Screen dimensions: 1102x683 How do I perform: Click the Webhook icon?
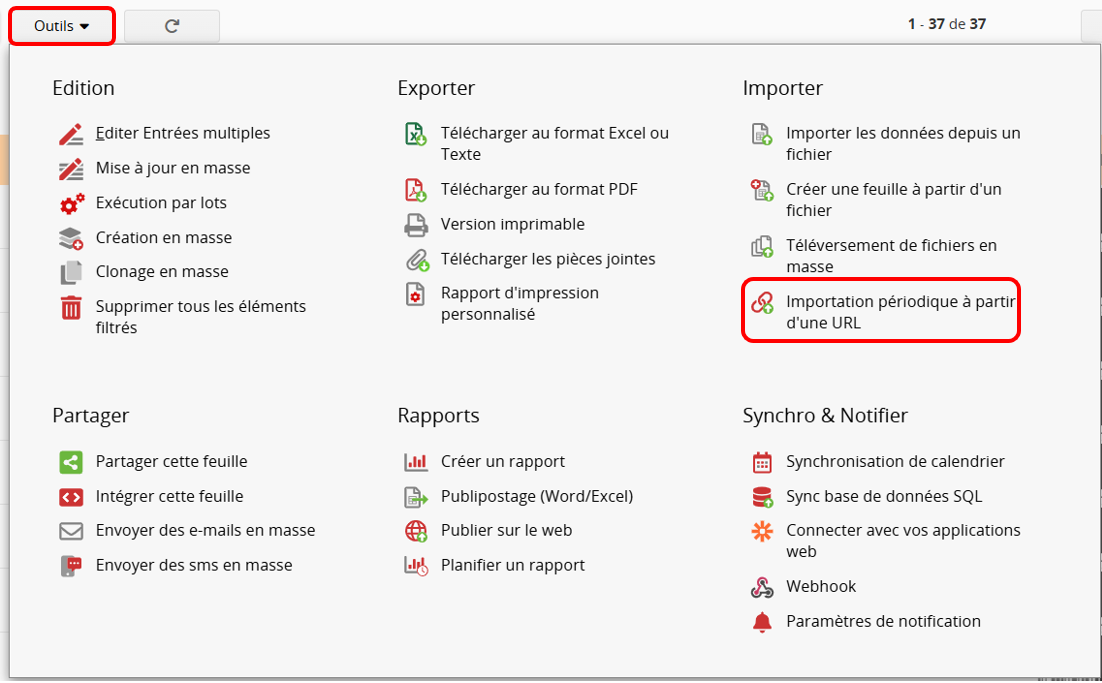coord(762,587)
